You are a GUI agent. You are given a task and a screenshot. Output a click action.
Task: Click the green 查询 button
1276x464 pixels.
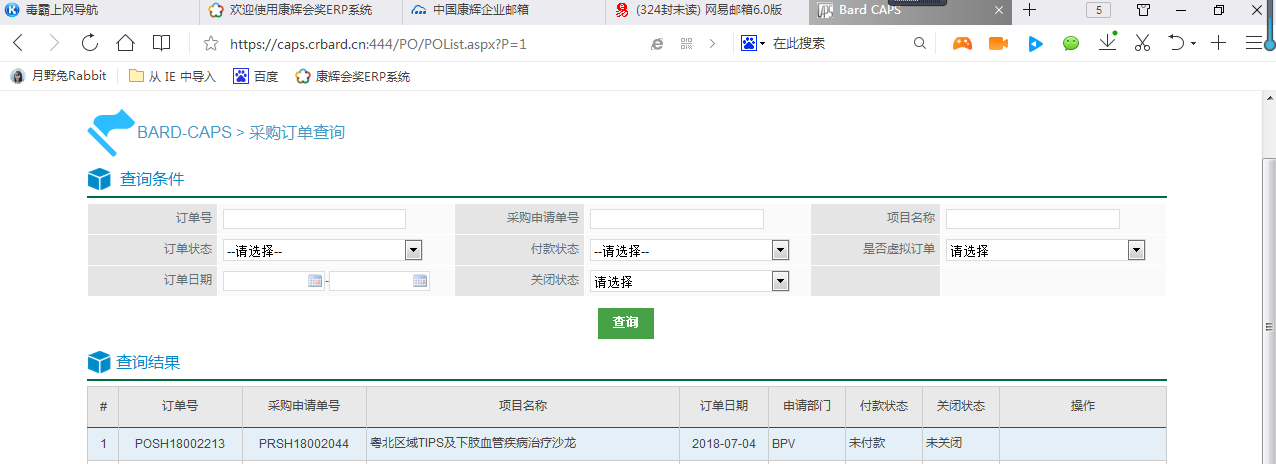(x=625, y=323)
